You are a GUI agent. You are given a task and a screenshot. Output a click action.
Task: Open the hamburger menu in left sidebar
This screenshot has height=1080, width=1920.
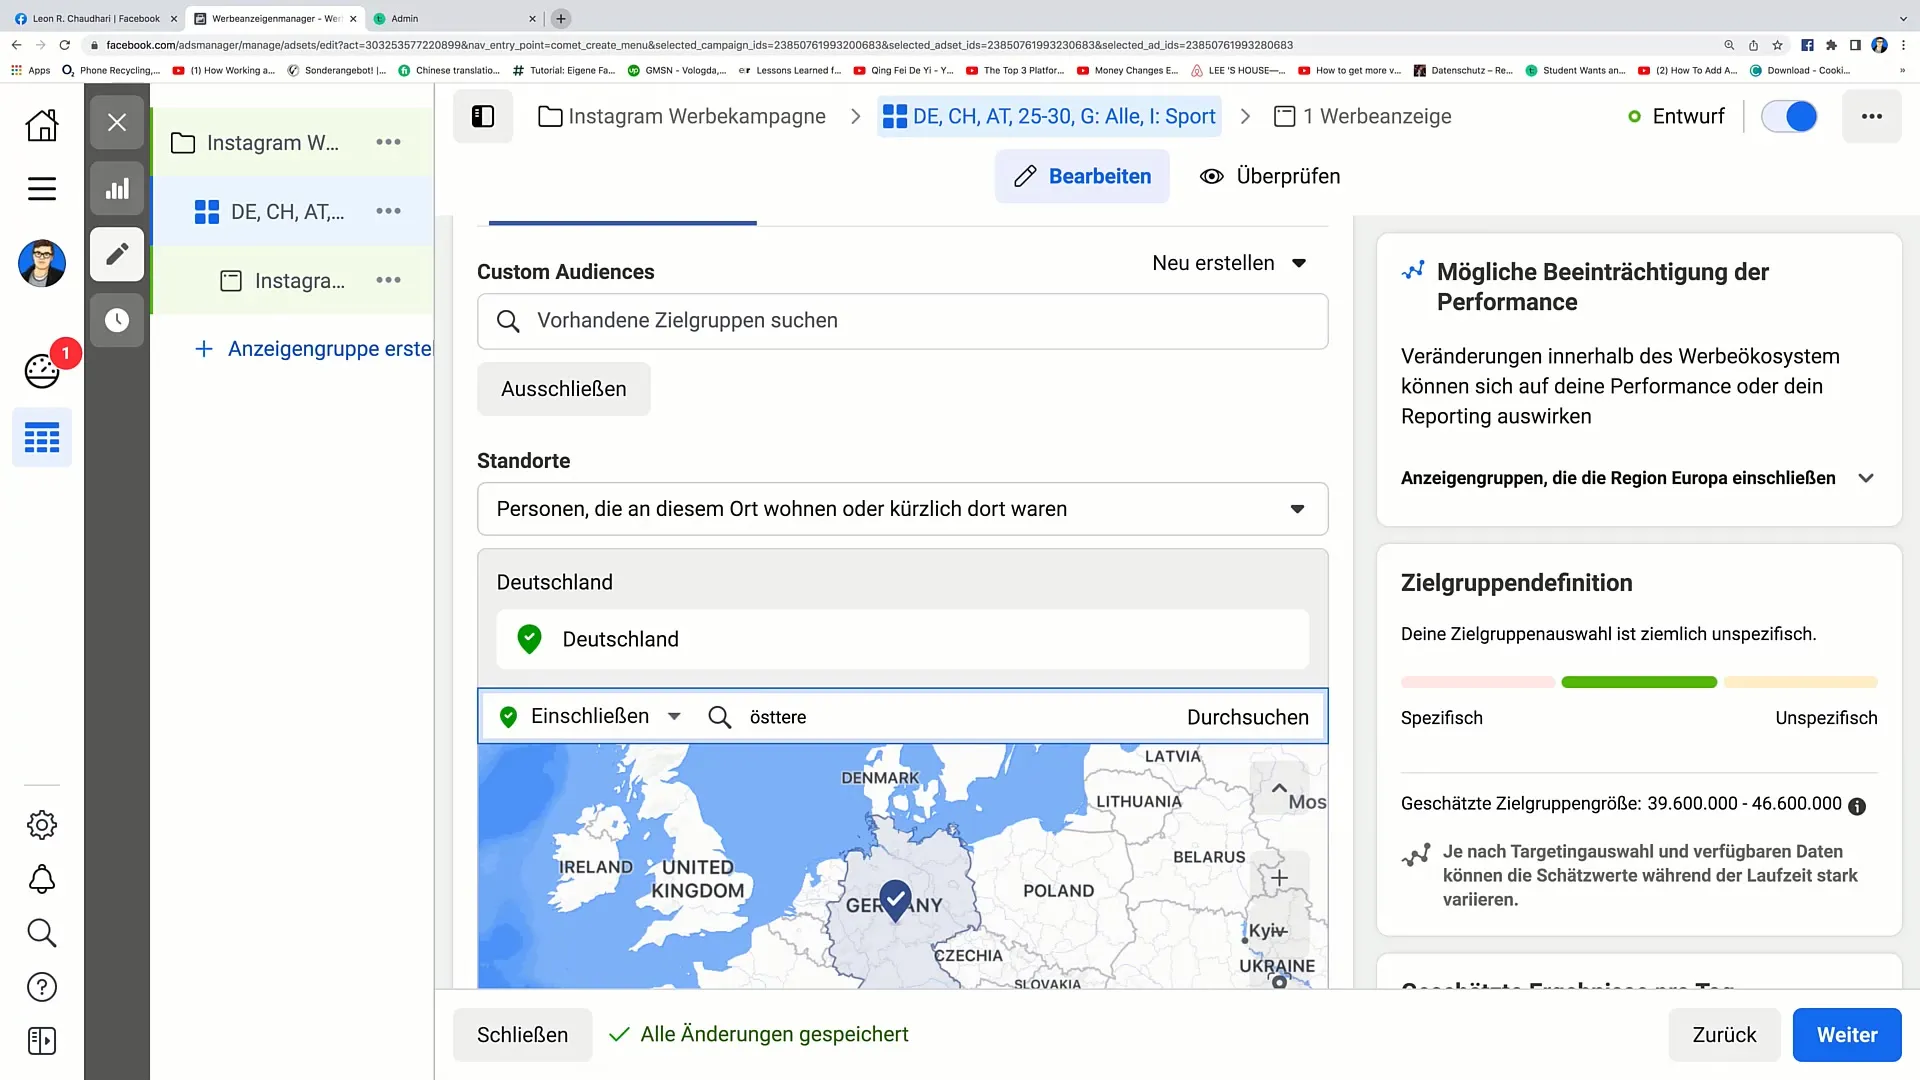[42, 188]
